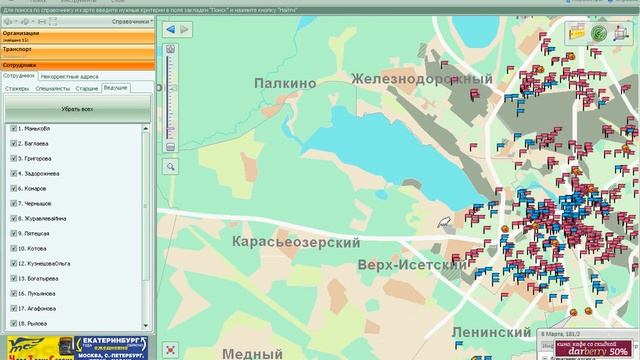Select the route-building tool icon

point(620,33)
